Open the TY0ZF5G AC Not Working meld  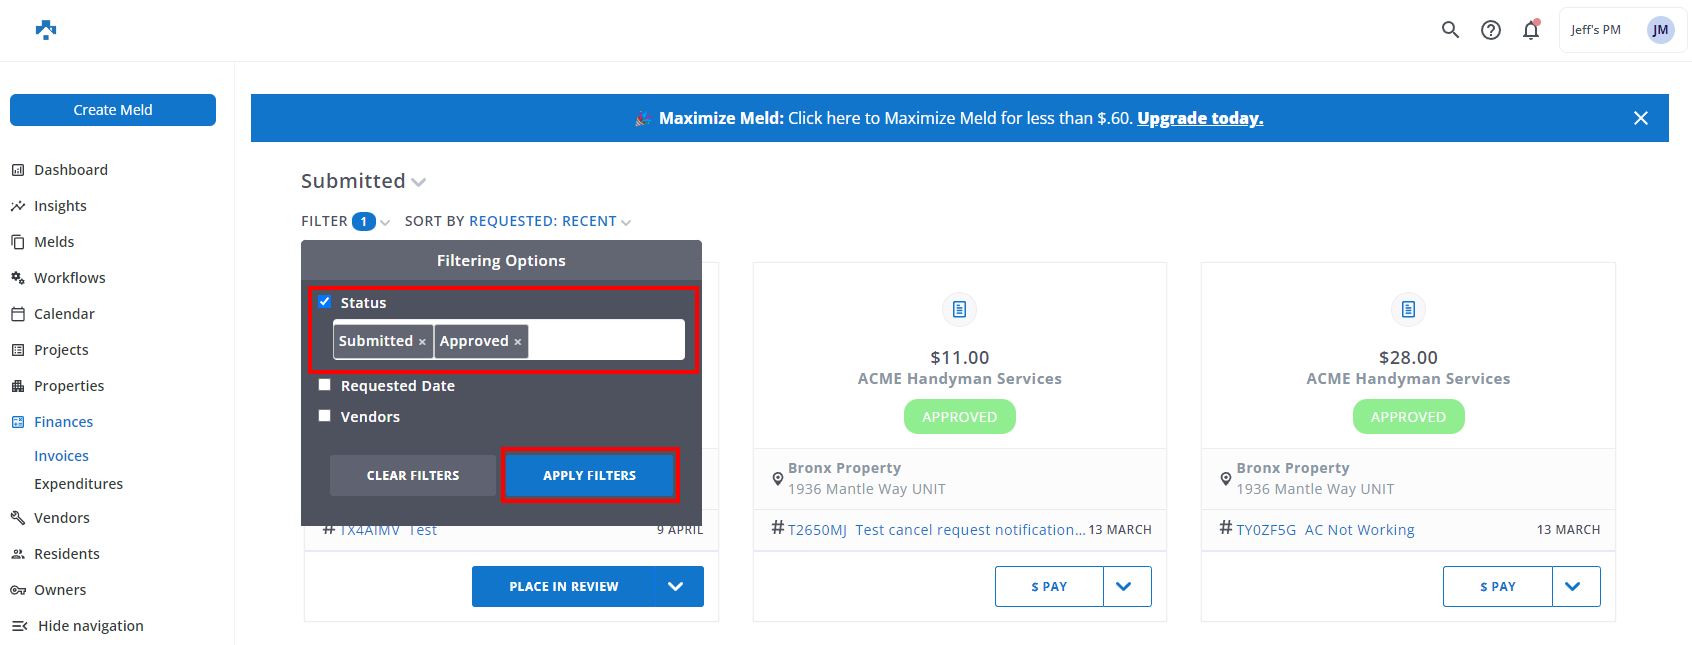pyautogui.click(x=1325, y=530)
